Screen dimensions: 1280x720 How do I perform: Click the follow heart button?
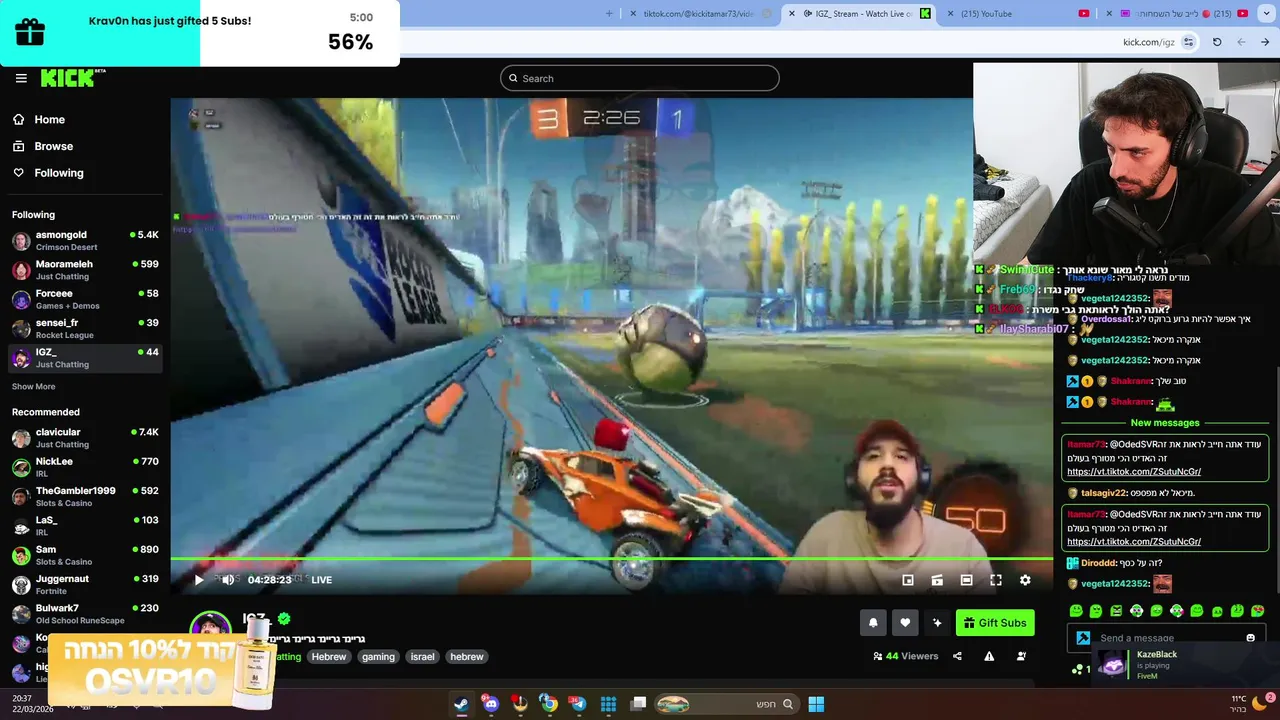click(x=905, y=623)
